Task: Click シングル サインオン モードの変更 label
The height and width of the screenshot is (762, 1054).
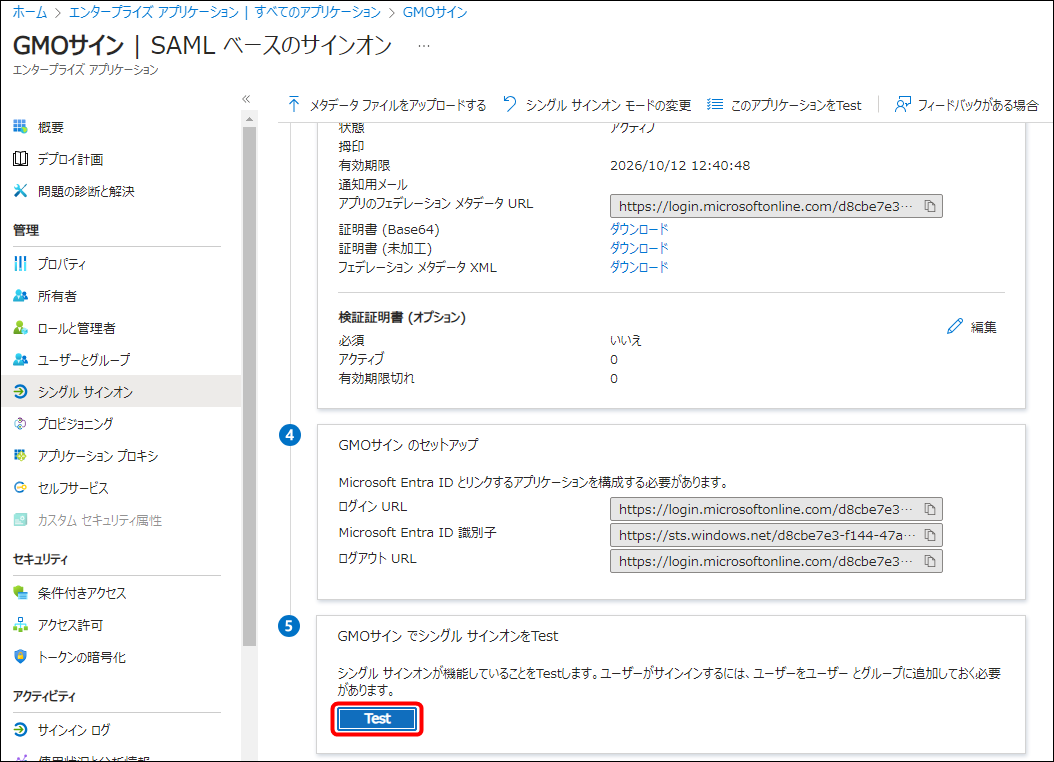Action: tap(608, 105)
